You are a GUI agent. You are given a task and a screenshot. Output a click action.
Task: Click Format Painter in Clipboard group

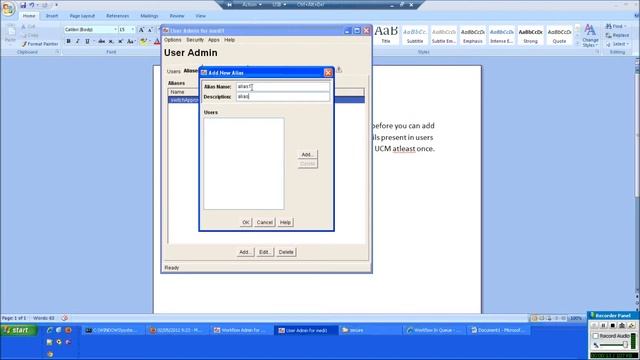[40, 44]
